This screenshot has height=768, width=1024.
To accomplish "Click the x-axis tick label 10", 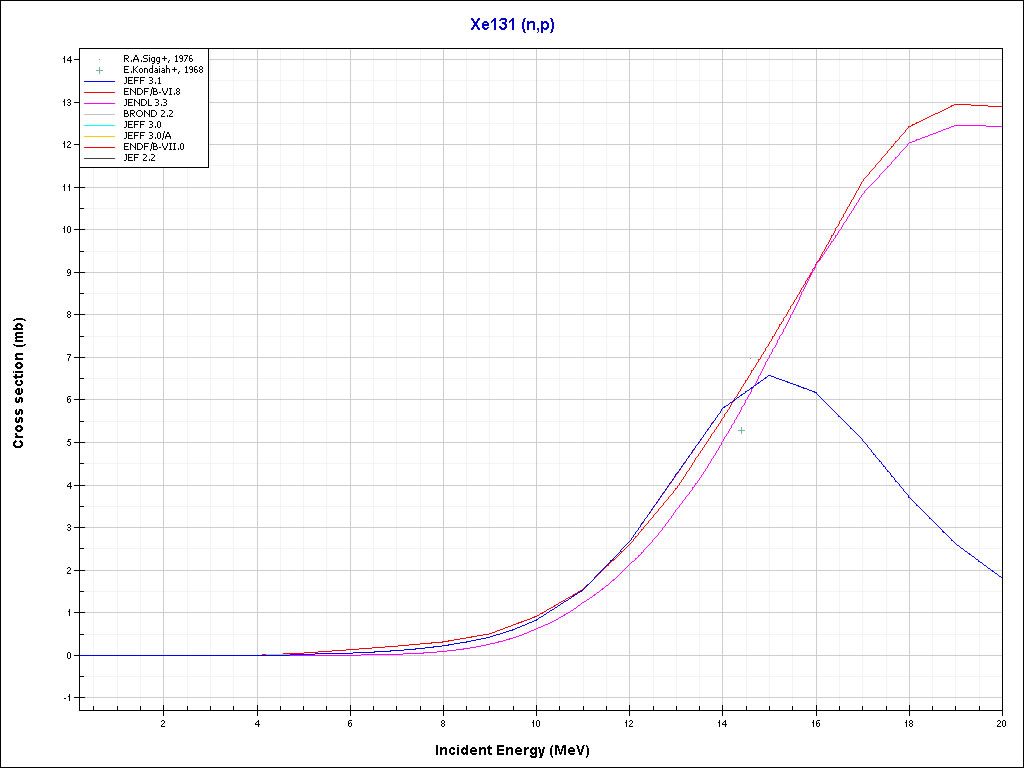I will point(536,722).
